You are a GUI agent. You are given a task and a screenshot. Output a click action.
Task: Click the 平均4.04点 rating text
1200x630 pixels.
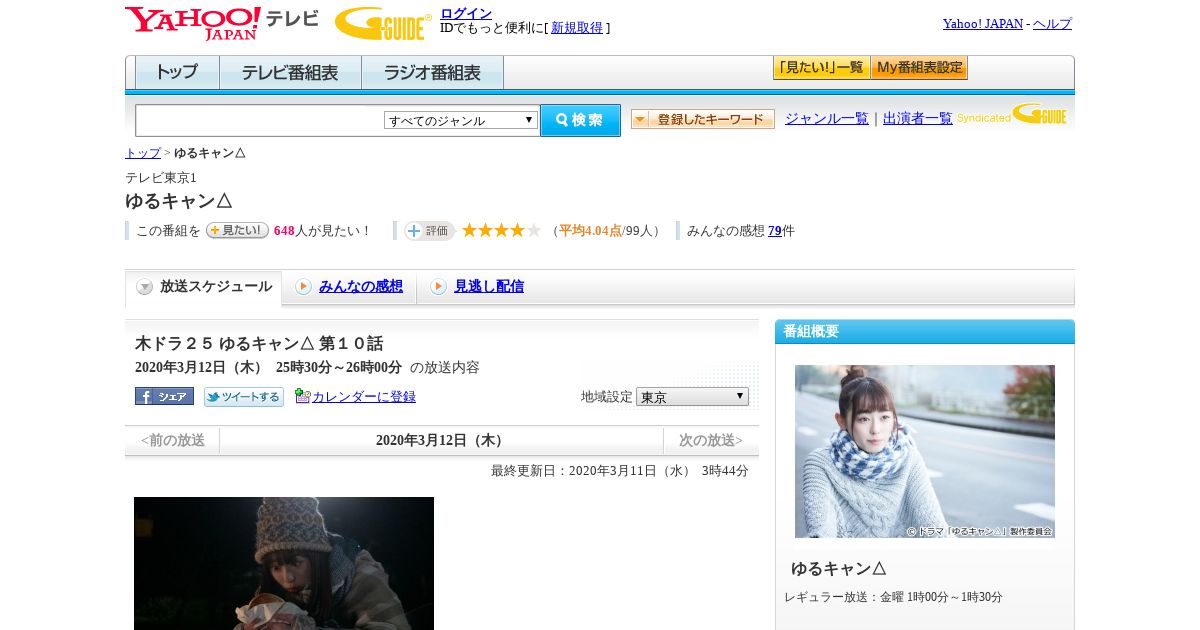(590, 231)
